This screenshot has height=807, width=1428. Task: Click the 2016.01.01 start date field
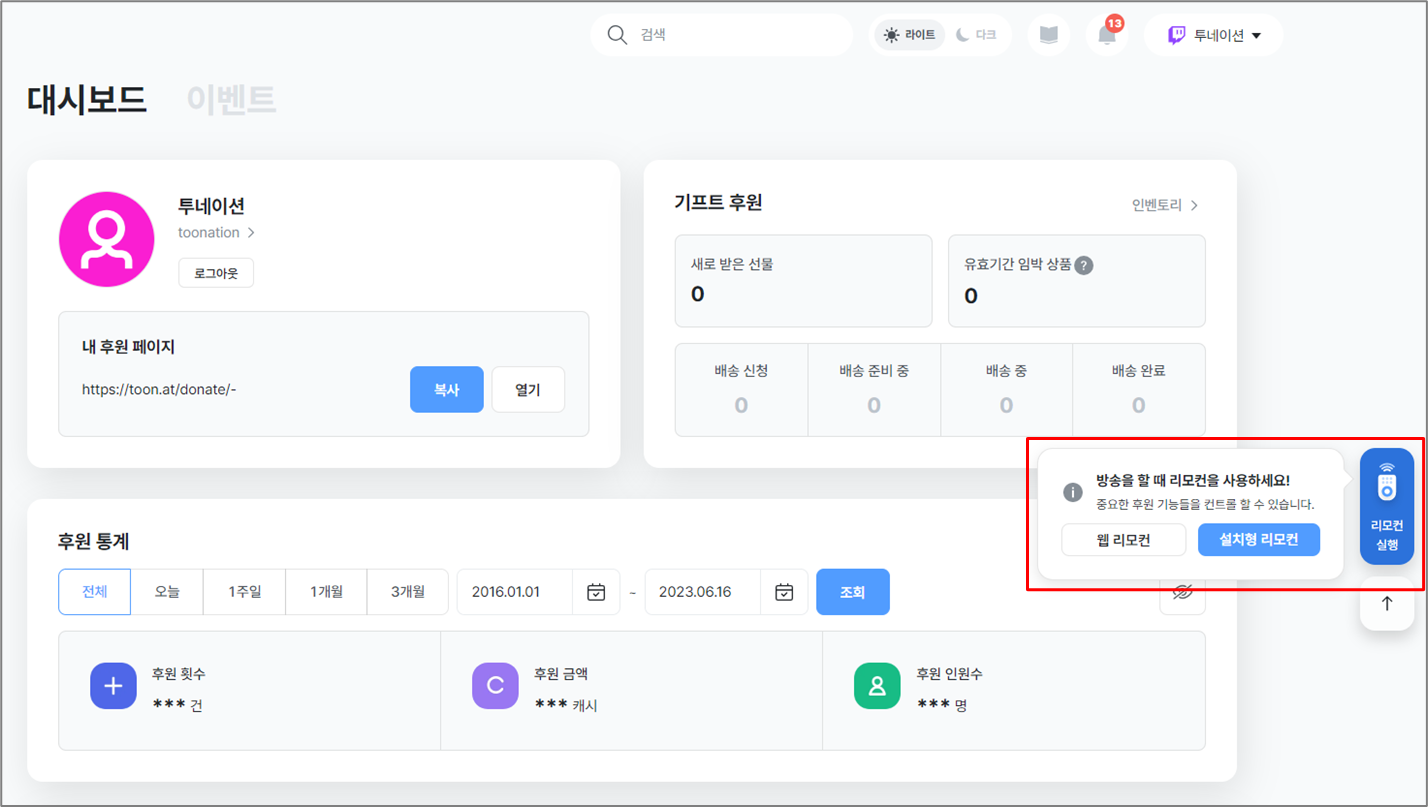515,592
